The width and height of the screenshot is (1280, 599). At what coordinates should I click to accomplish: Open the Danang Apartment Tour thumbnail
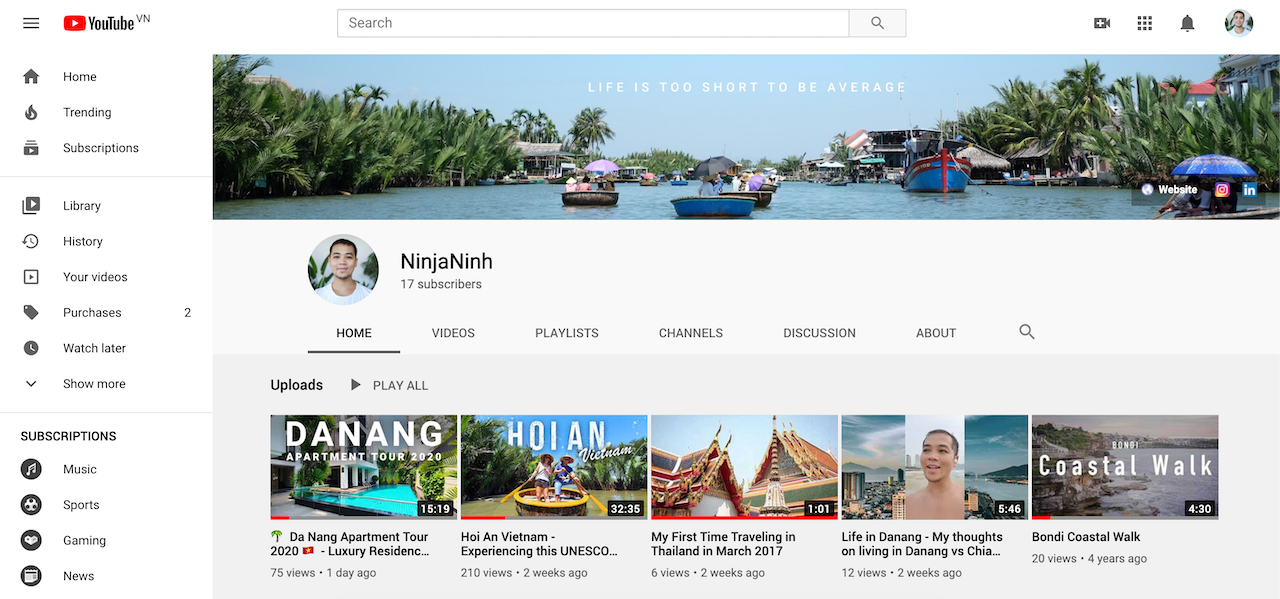tap(364, 467)
